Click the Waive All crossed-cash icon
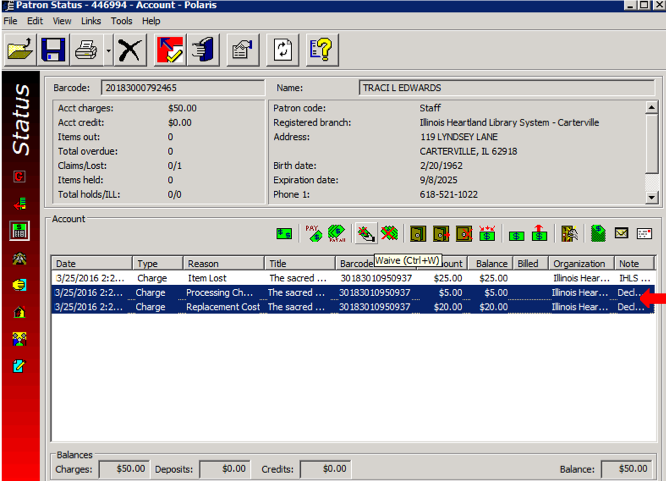Image resolution: width=666 pixels, height=481 pixels. (x=389, y=234)
